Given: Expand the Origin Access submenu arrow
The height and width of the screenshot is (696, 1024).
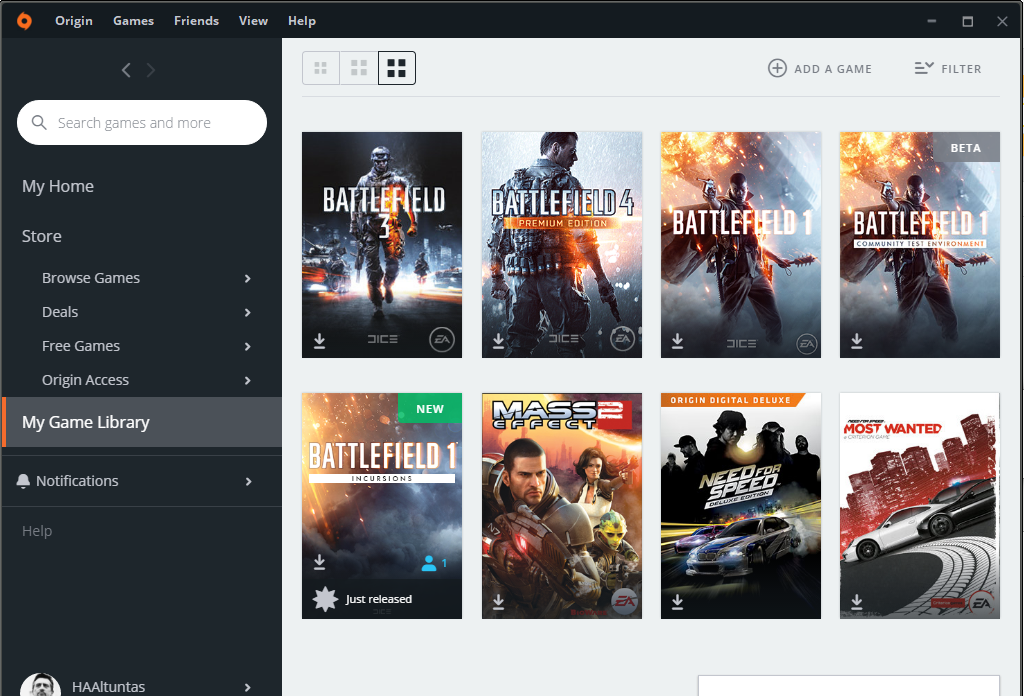Looking at the screenshot, I should point(248,380).
